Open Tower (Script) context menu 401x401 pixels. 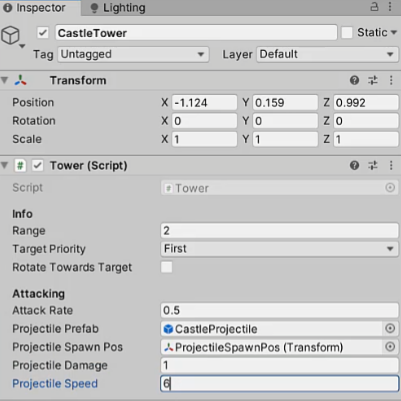[x=391, y=165]
